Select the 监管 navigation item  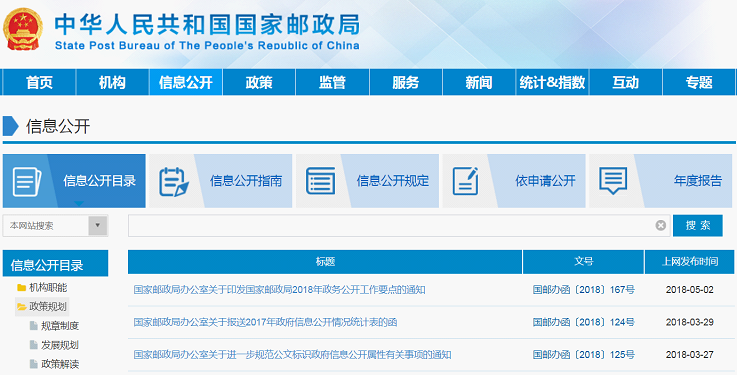332,82
